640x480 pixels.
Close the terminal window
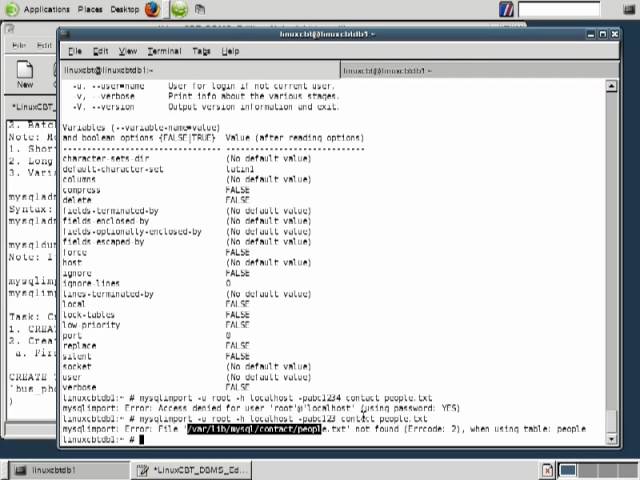pyautogui.click(x=614, y=34)
